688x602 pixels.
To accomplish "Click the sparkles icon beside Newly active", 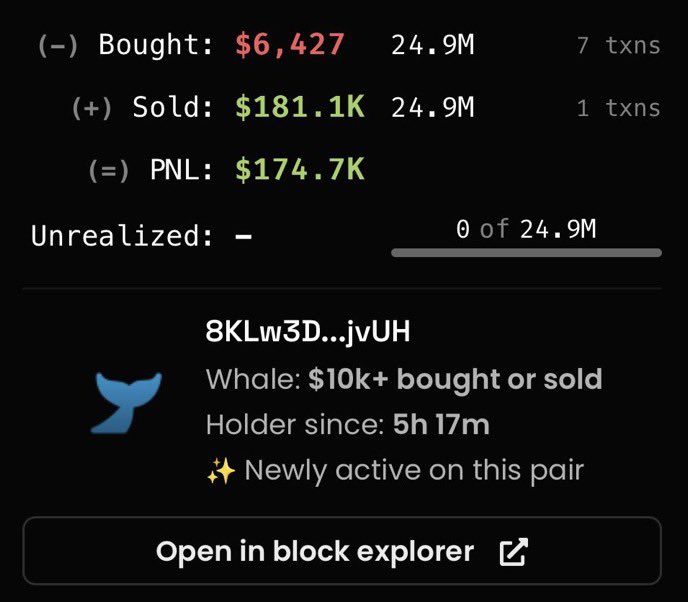I will tap(220, 469).
